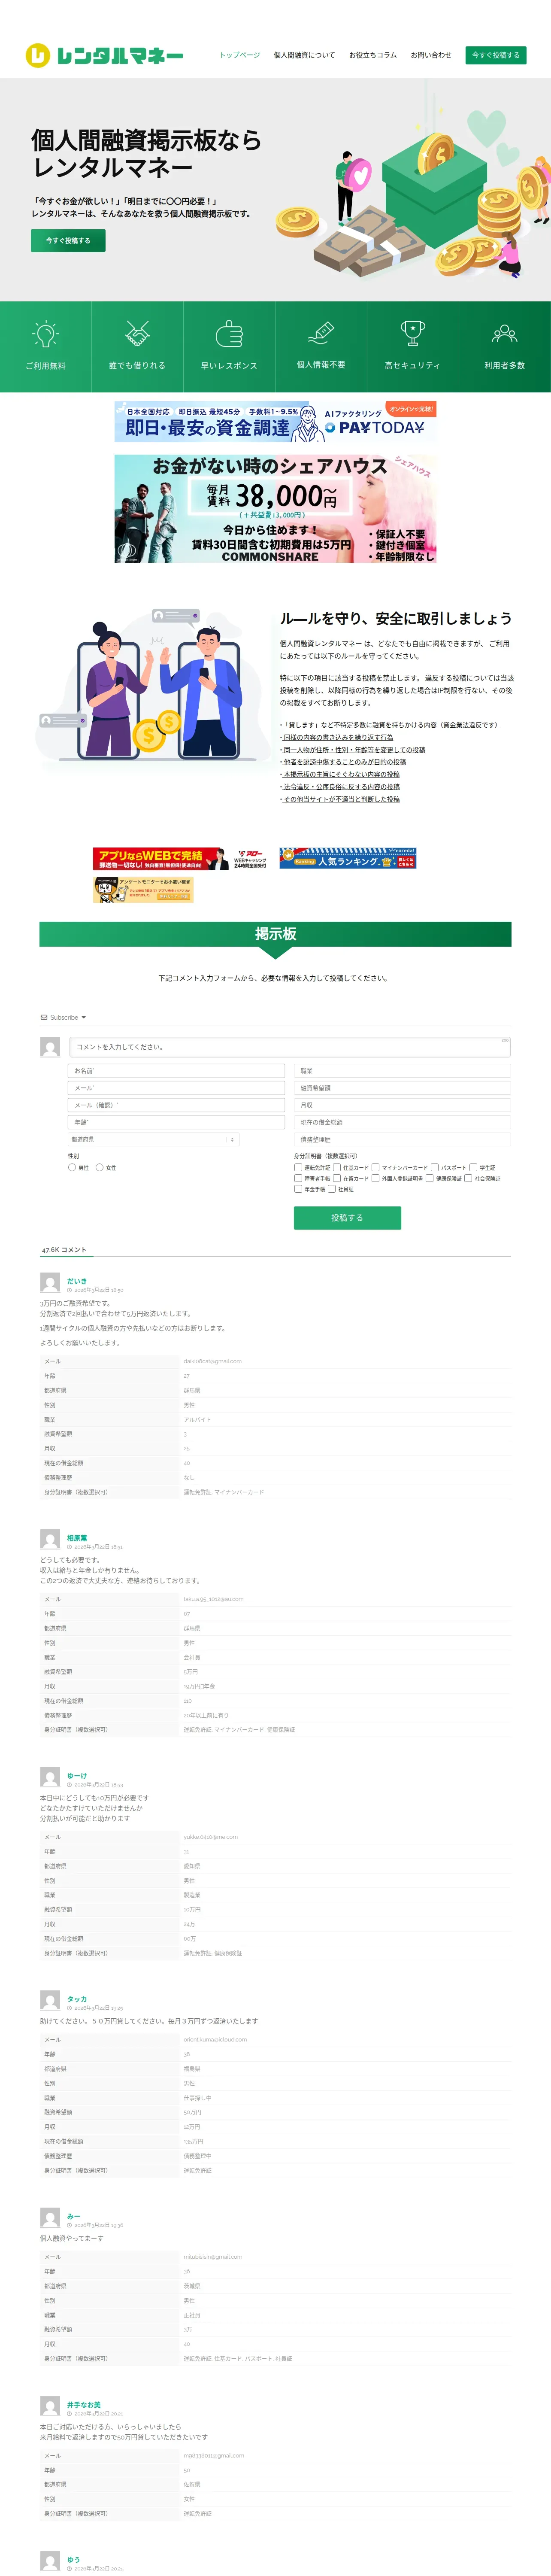Open the お問い合わせ menu item

click(431, 55)
